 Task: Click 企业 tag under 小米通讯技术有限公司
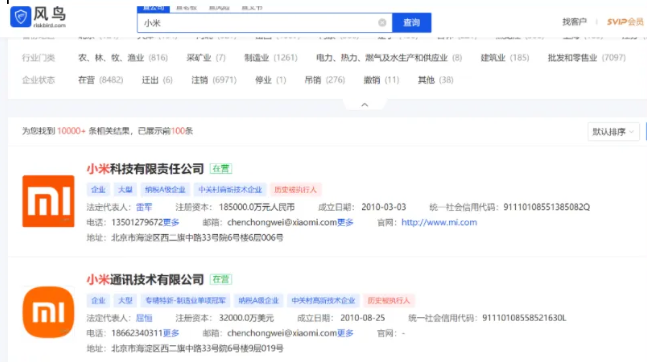coord(98,300)
